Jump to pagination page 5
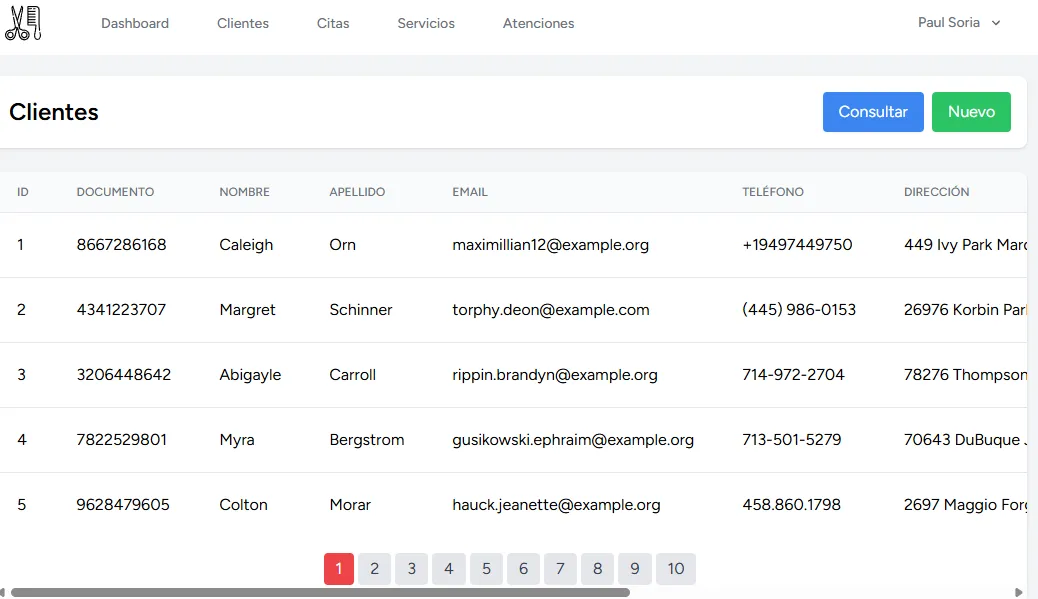Viewport: 1038px width, 599px height. 486,569
